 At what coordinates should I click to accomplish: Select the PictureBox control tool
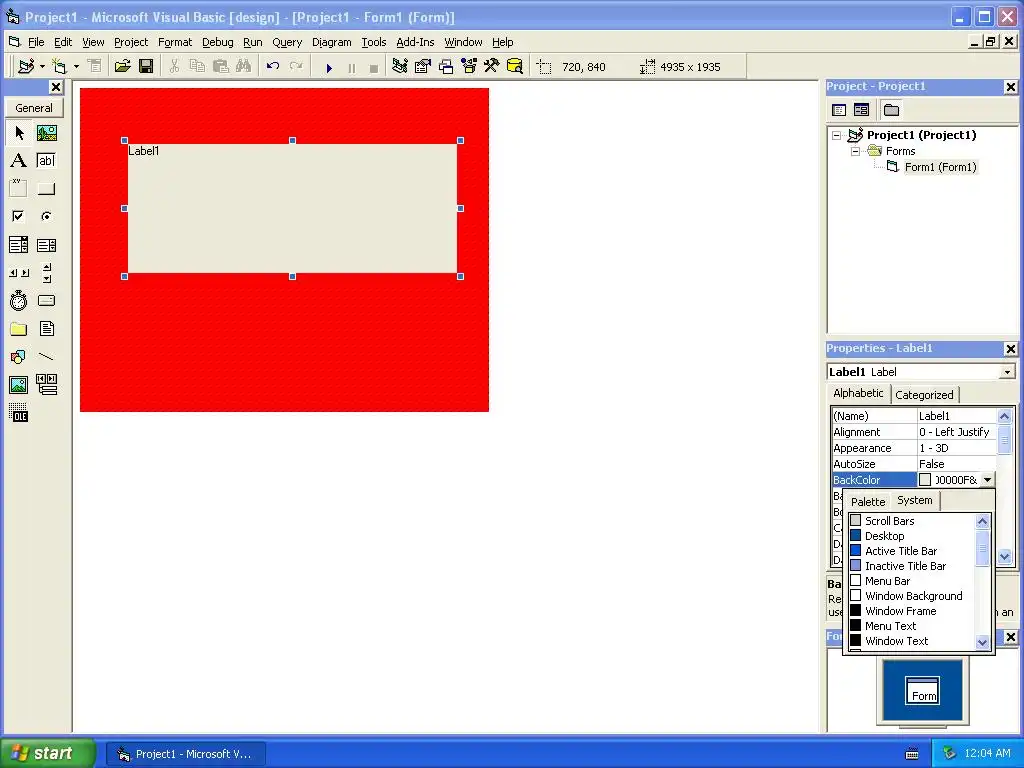pos(46,133)
